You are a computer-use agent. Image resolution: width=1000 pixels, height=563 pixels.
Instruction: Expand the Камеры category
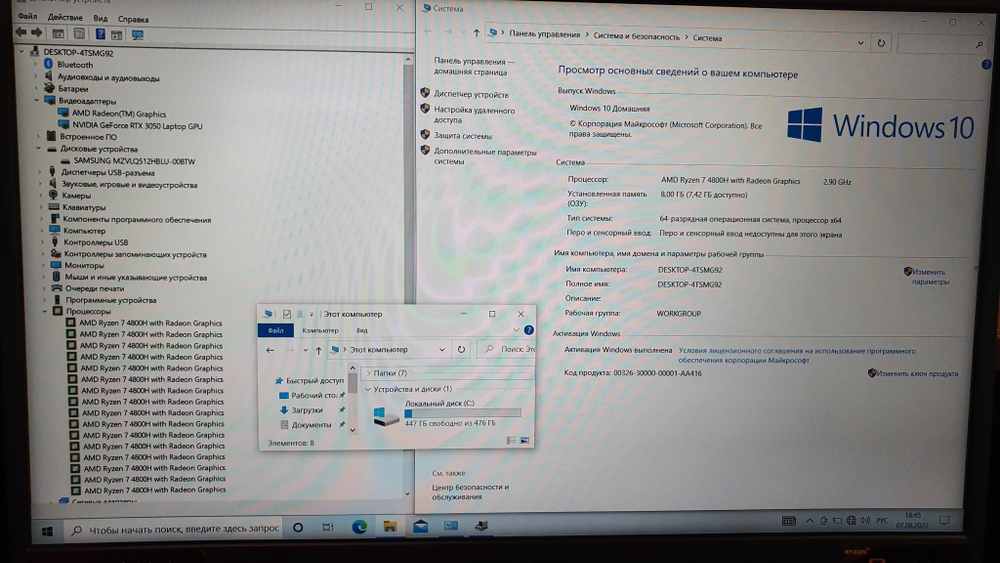pyautogui.click(x=41, y=195)
